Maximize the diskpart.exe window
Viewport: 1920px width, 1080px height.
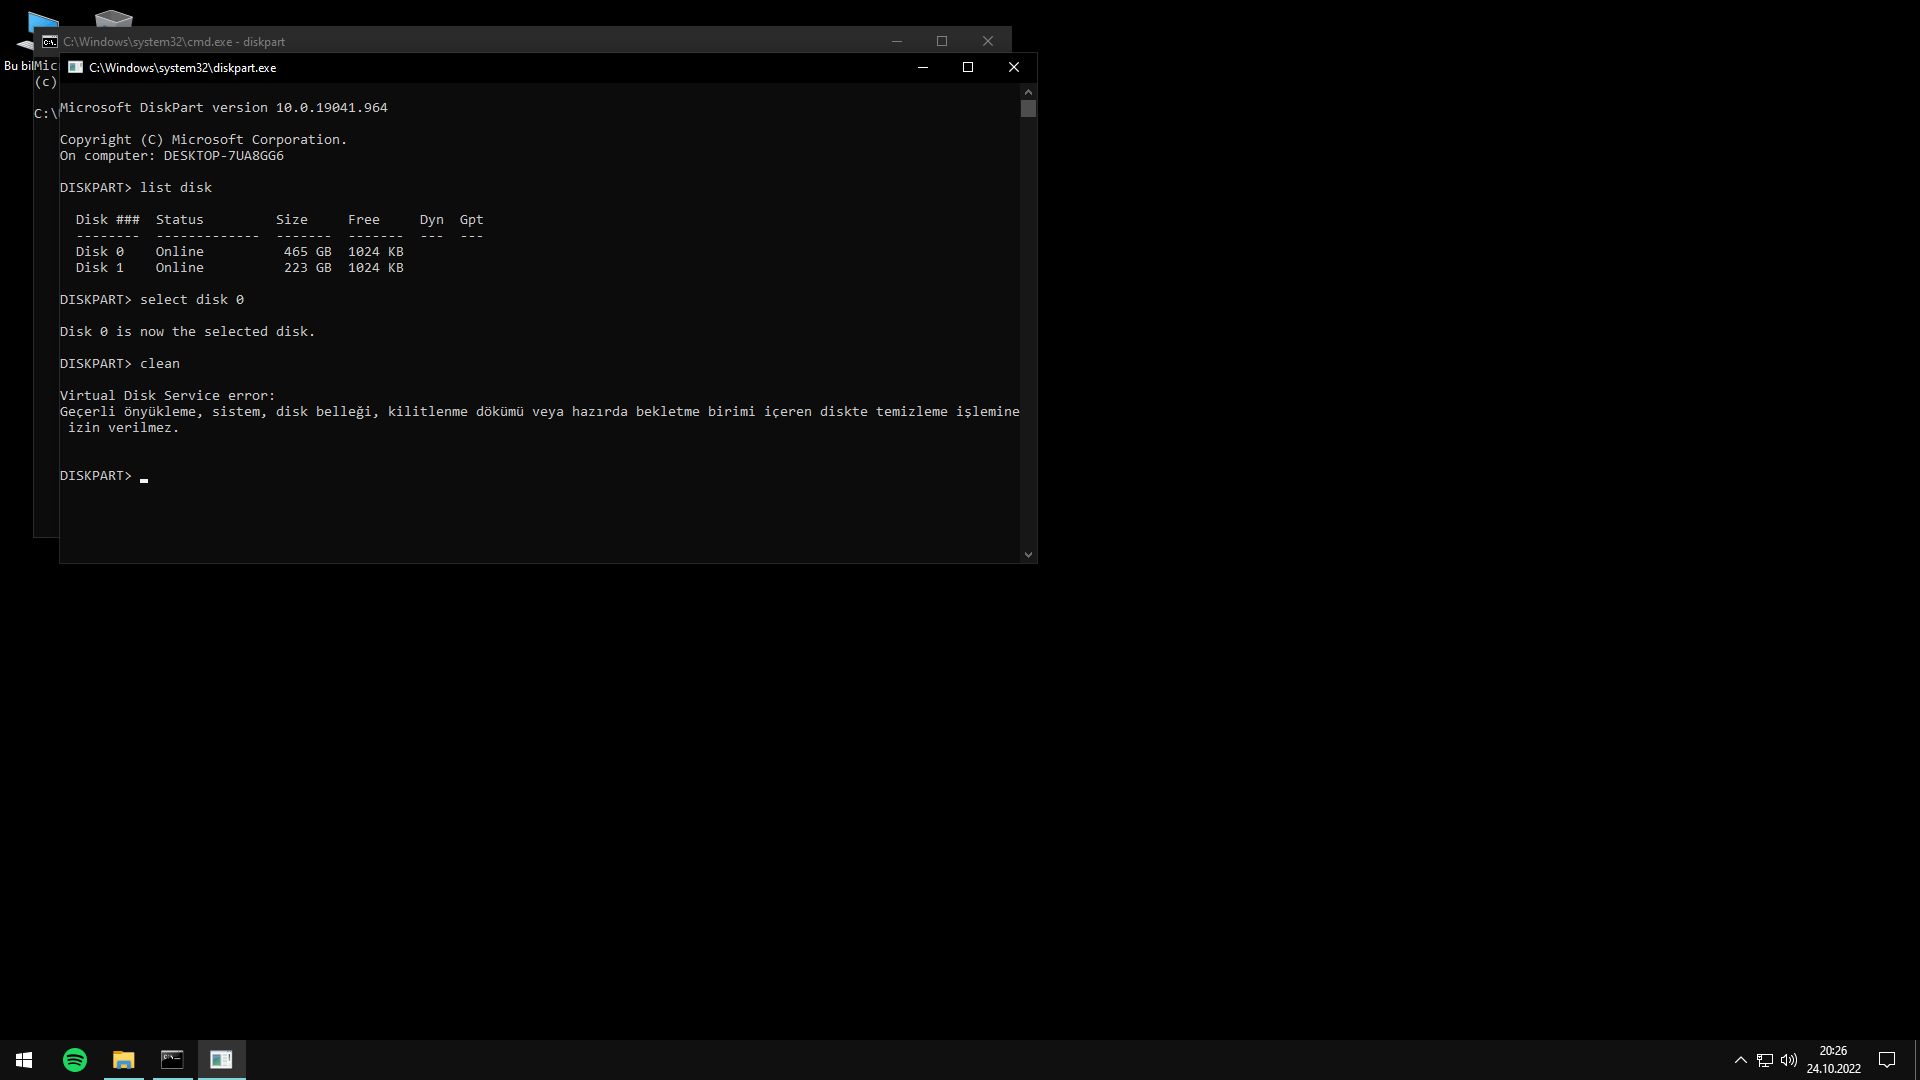pyautogui.click(x=968, y=67)
